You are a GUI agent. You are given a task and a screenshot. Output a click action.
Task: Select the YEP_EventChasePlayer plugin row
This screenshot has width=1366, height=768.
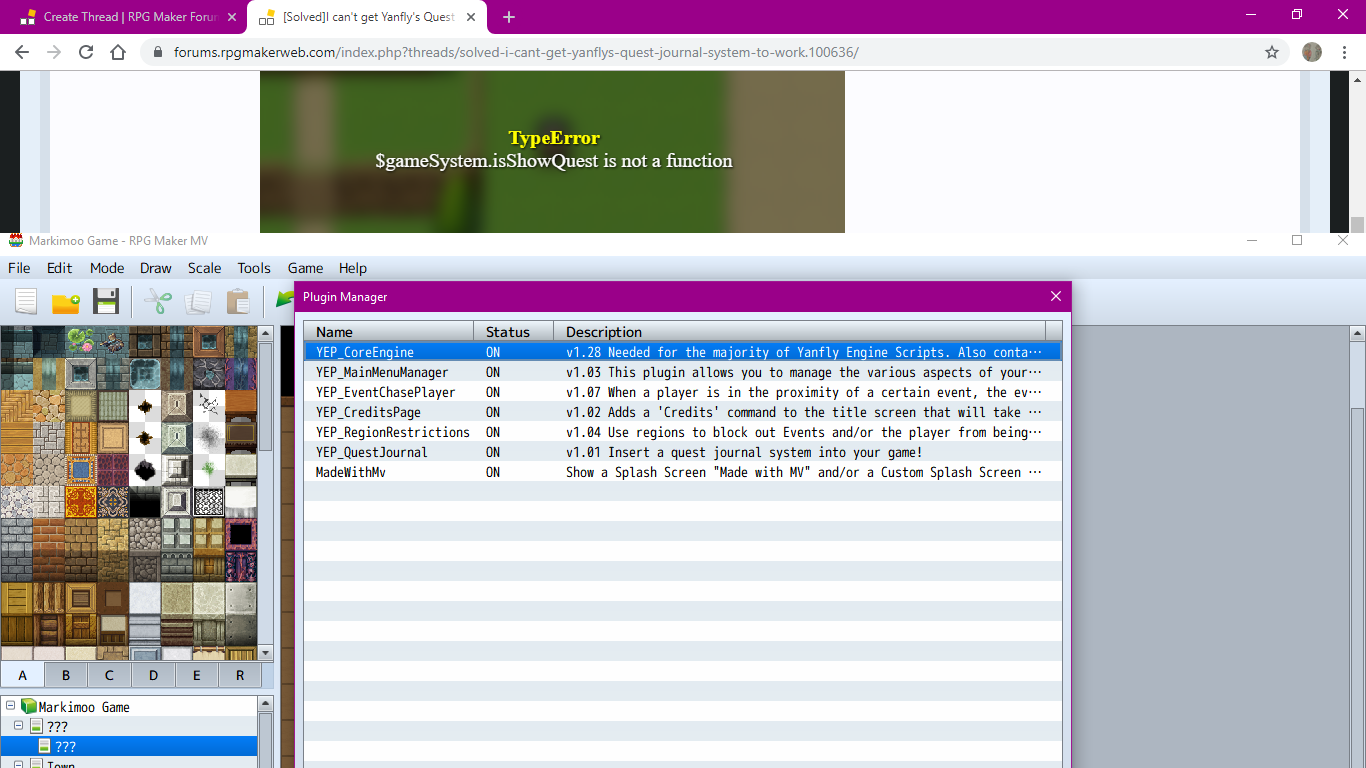[682, 392]
